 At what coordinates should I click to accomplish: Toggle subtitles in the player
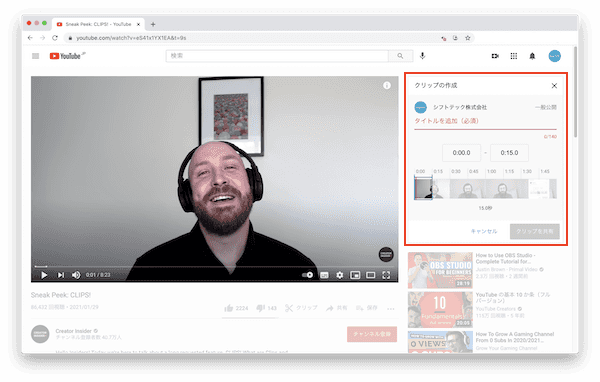pyautogui.click(x=324, y=275)
